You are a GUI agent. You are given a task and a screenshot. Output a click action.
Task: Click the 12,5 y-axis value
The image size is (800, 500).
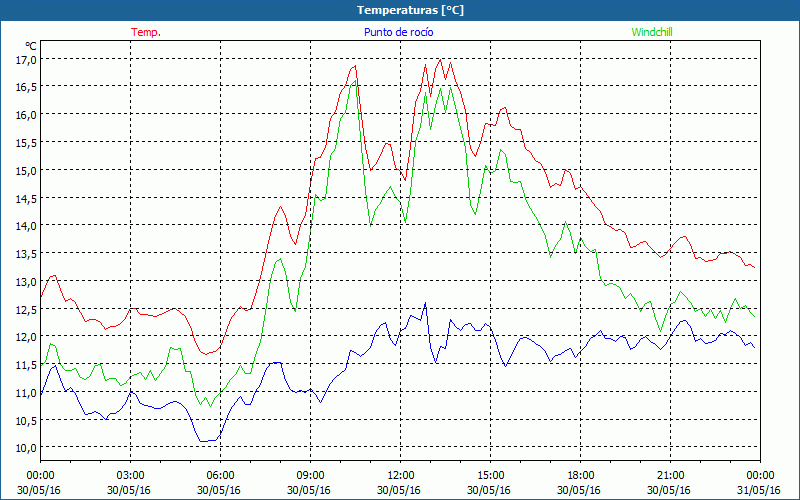26,309
